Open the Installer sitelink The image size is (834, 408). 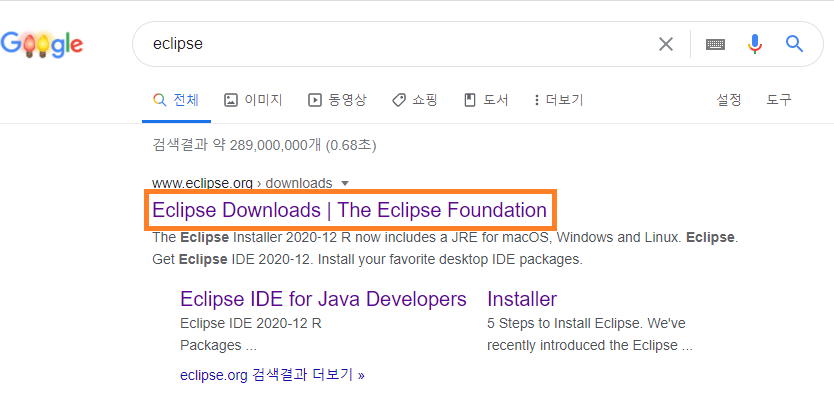click(x=522, y=299)
